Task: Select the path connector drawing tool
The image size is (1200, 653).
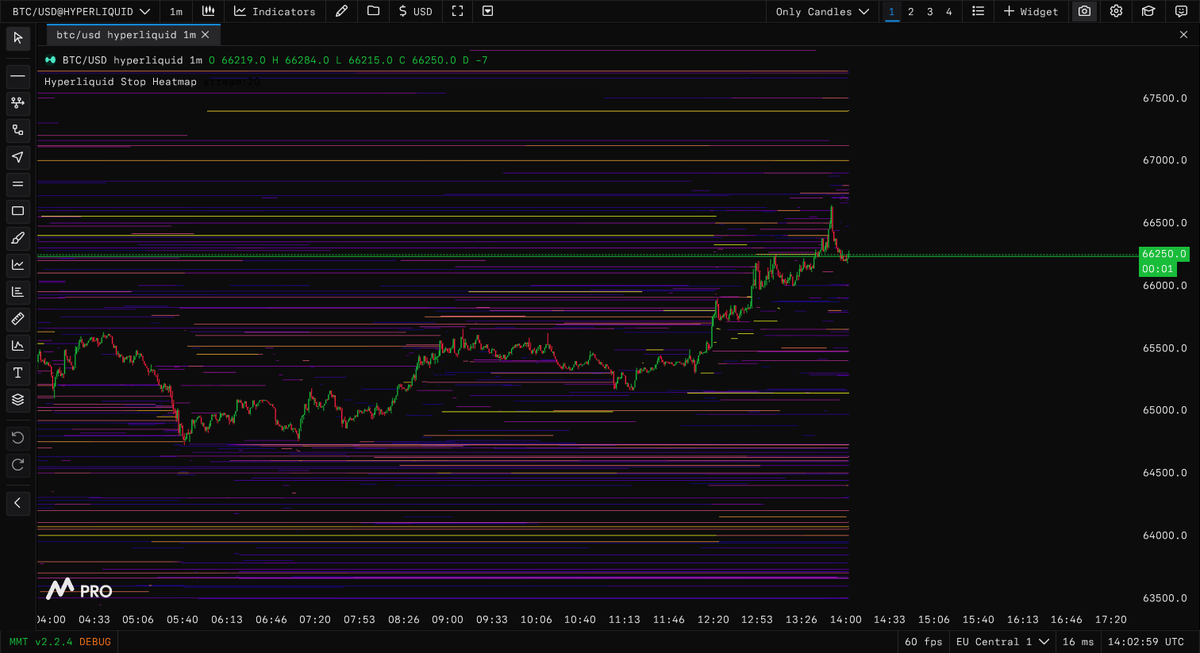Action: click(17, 129)
